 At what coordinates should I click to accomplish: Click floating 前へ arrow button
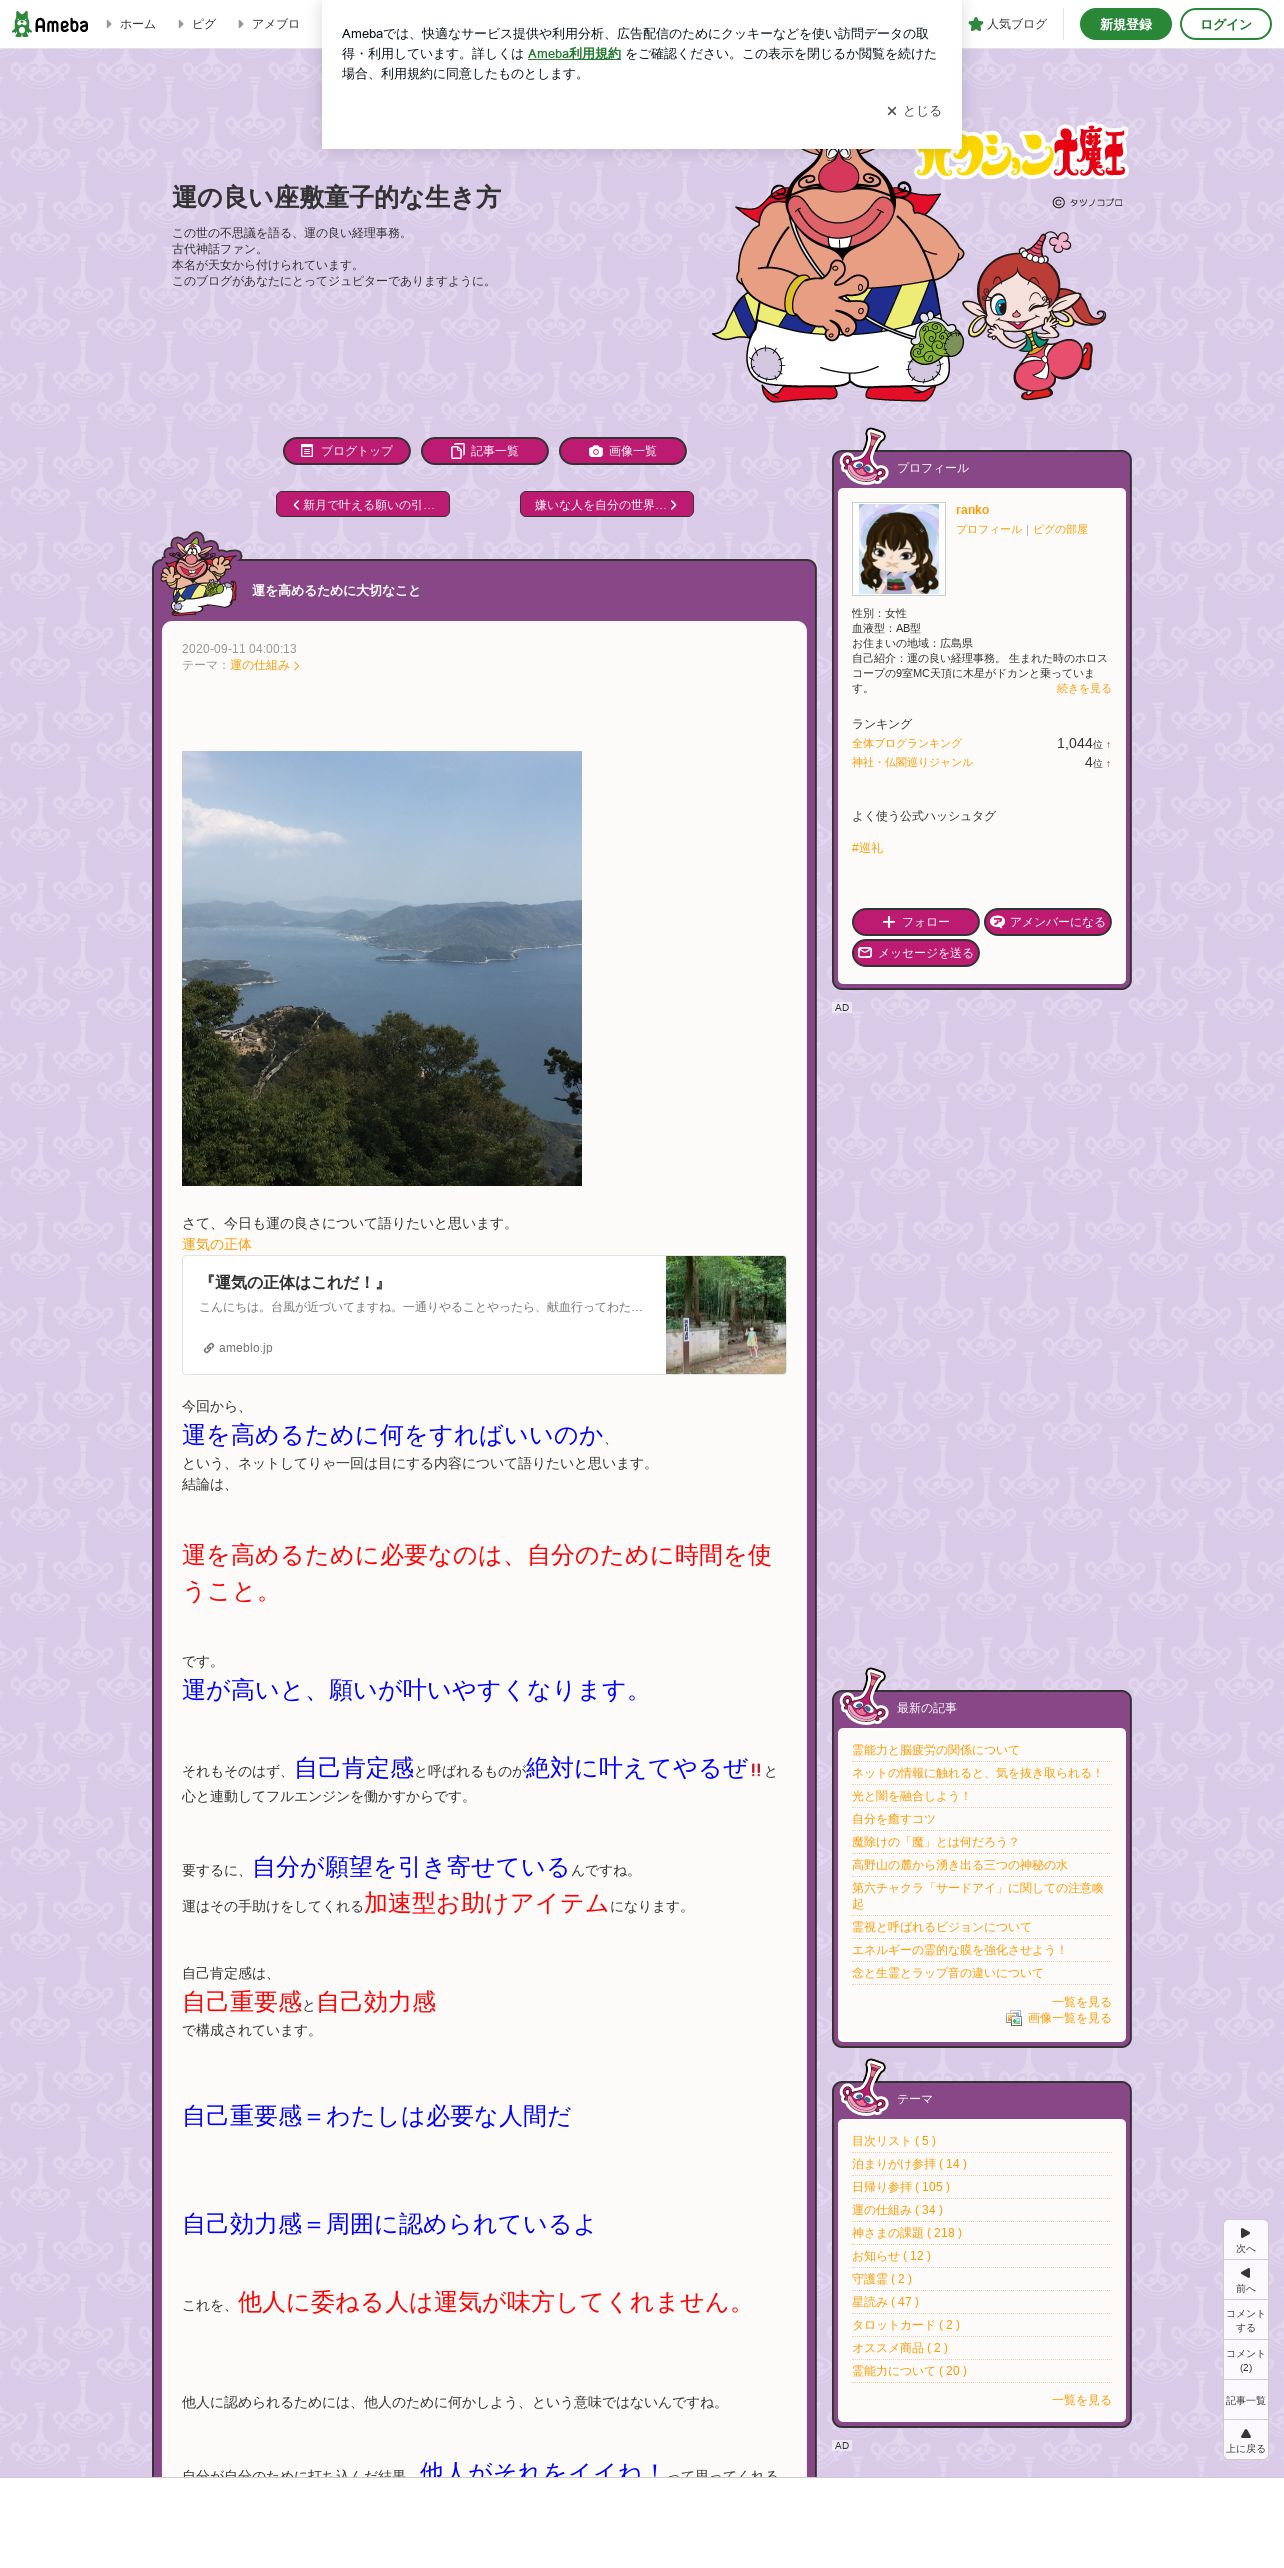point(1245,2280)
